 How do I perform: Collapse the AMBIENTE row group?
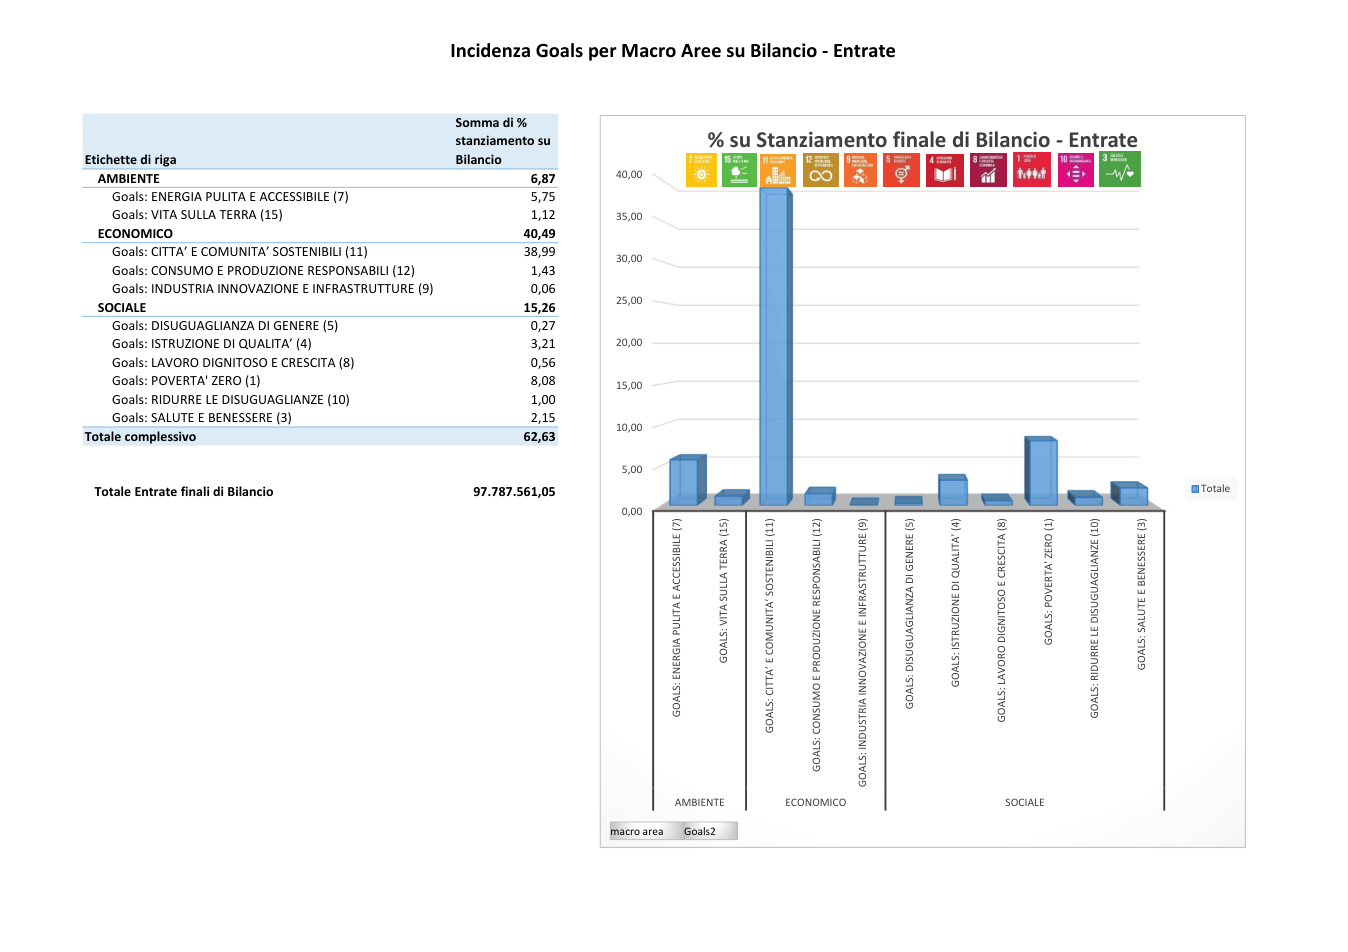tap(128, 179)
